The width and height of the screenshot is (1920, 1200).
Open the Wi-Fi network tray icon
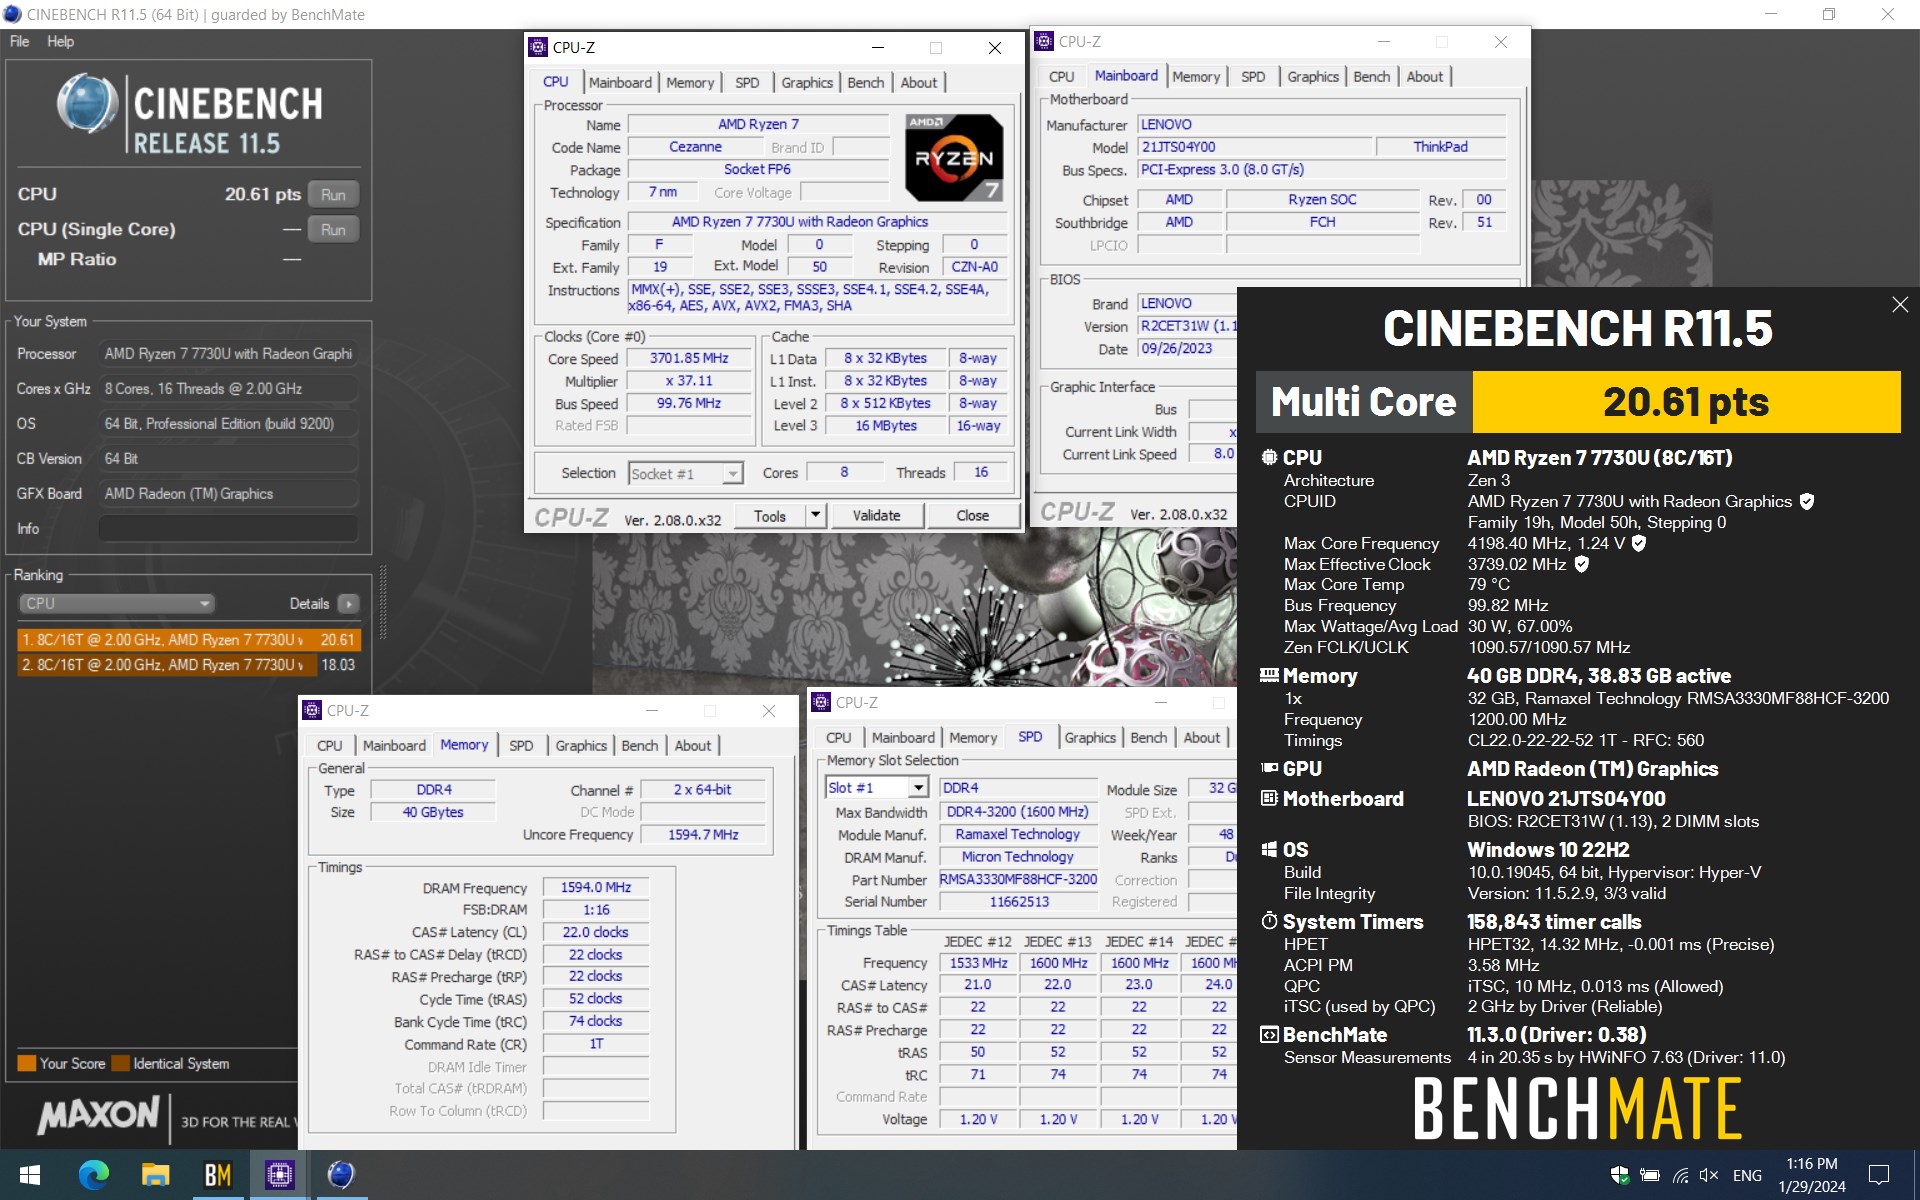pos(1680,1175)
